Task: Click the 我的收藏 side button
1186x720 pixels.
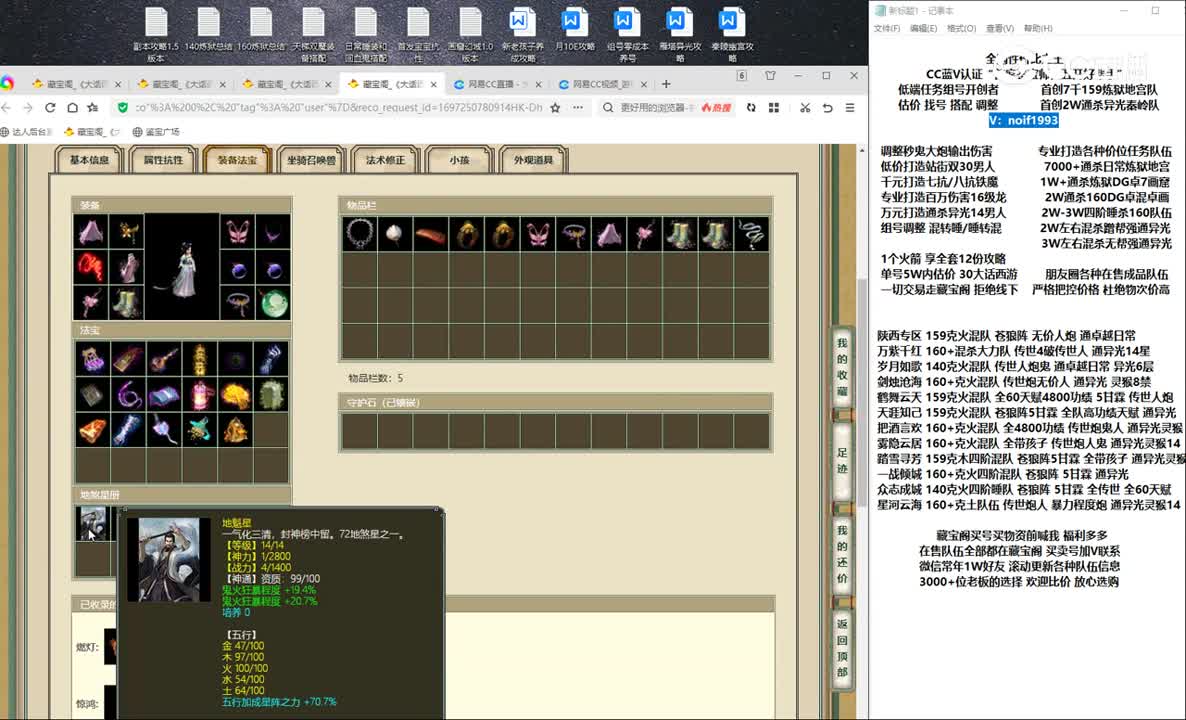Action: click(x=842, y=367)
